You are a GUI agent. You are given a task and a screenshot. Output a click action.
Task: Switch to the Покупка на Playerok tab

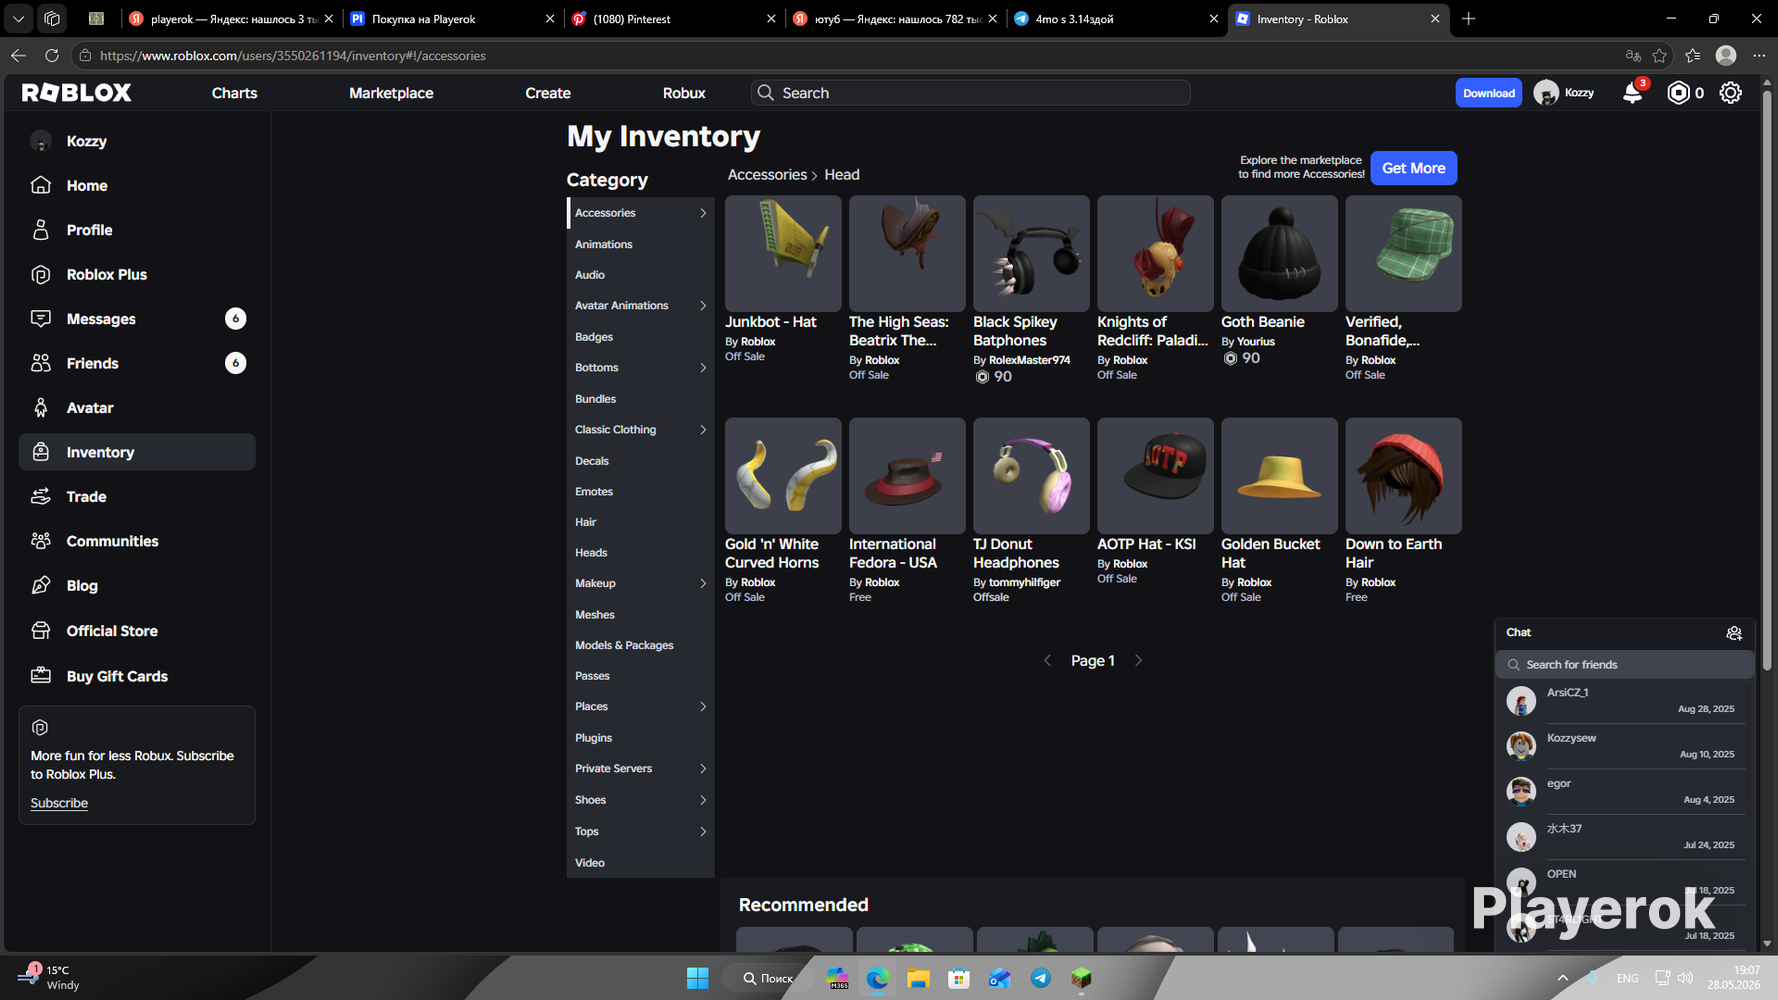click(x=452, y=19)
